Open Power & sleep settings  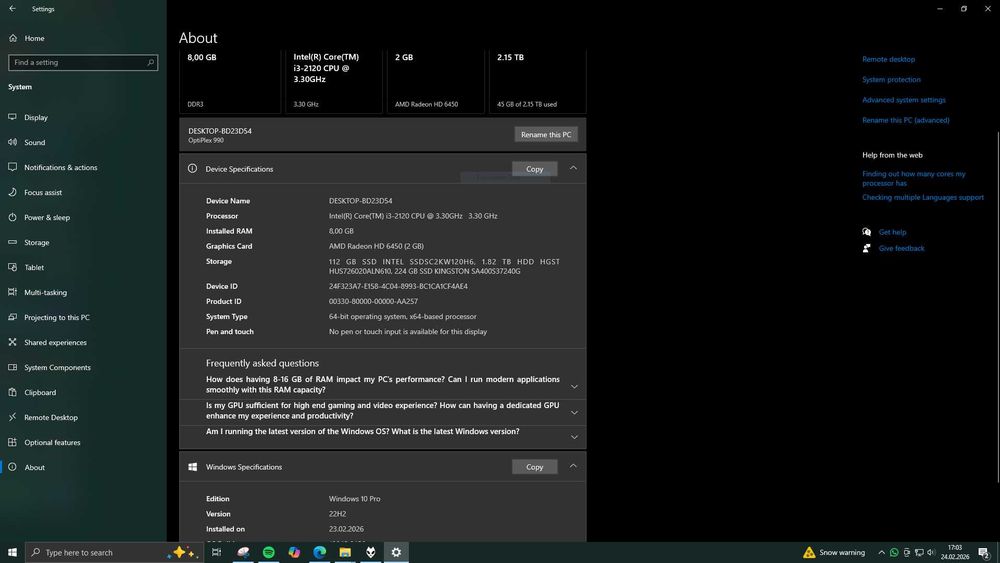[47, 217]
